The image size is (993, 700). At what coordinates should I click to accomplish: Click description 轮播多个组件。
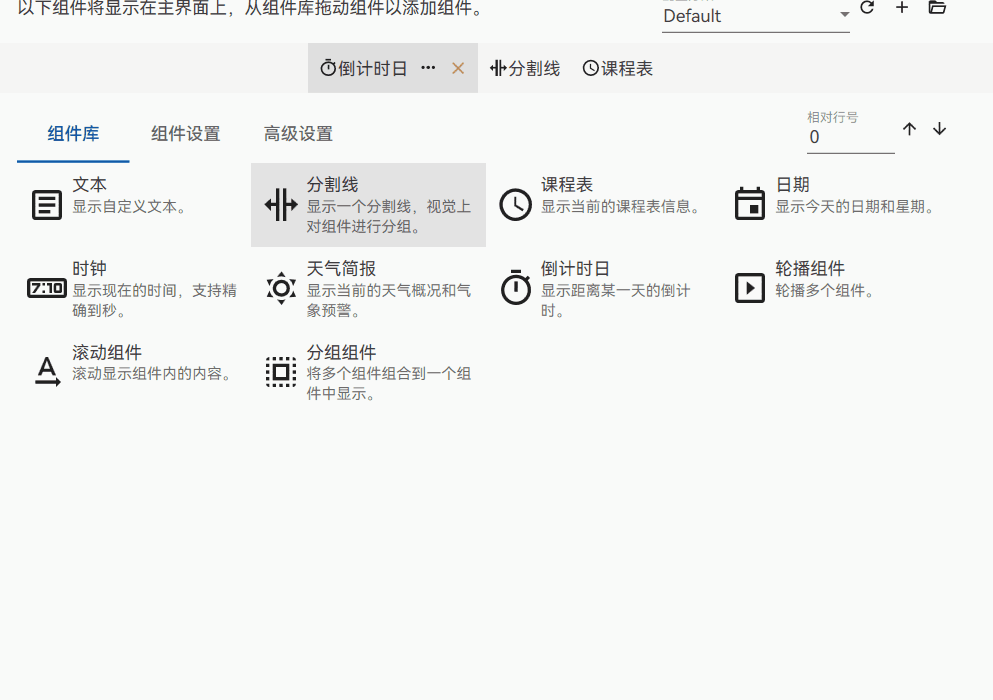coord(826,291)
